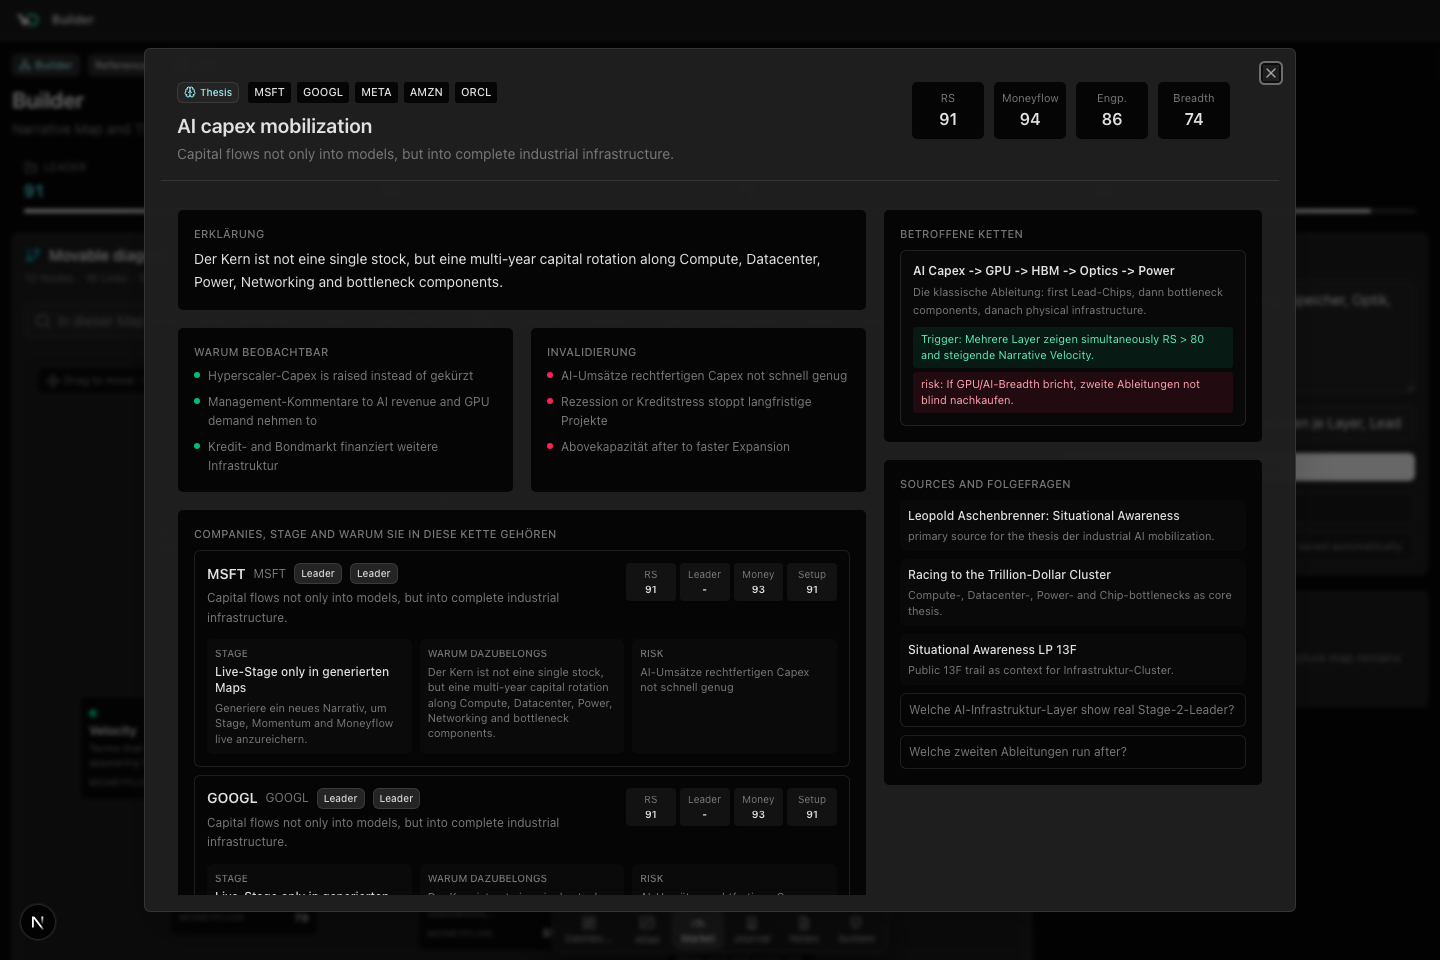Click the GOOGL row Setup 91 tile
The height and width of the screenshot is (960, 1440).
click(812, 807)
